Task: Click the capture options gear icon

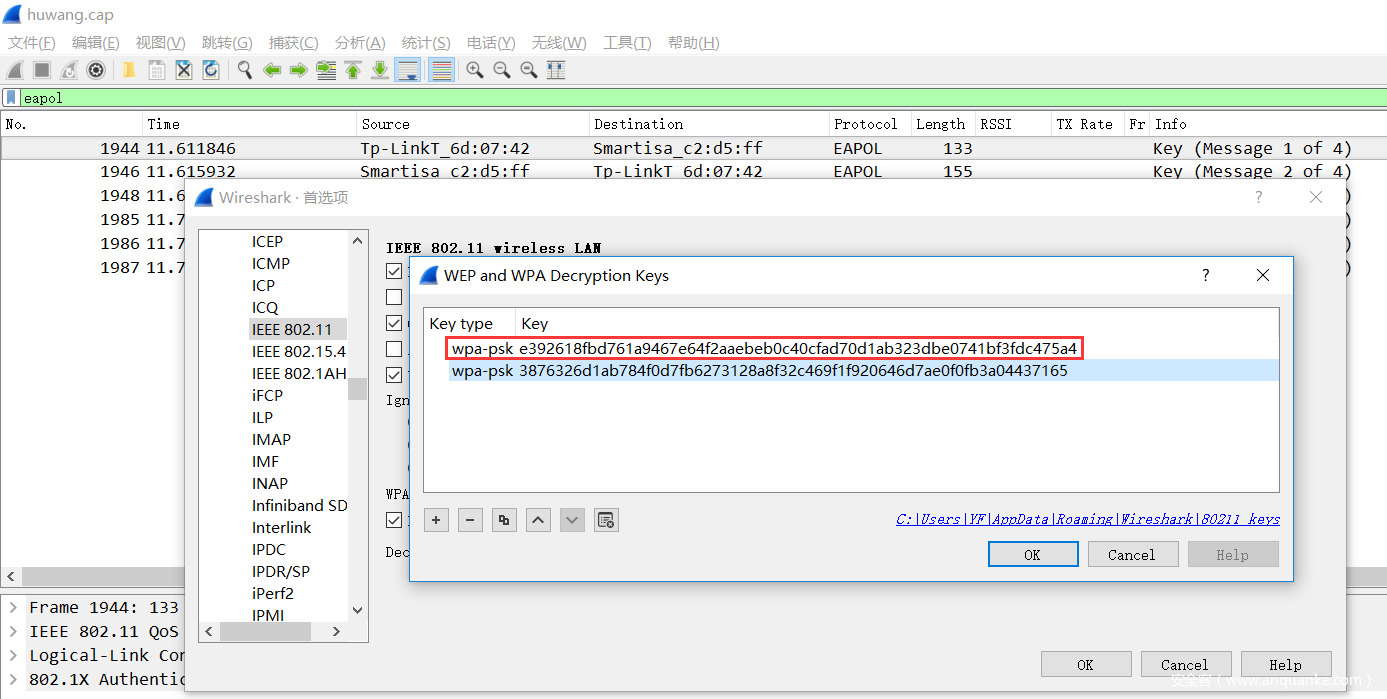Action: click(96, 70)
